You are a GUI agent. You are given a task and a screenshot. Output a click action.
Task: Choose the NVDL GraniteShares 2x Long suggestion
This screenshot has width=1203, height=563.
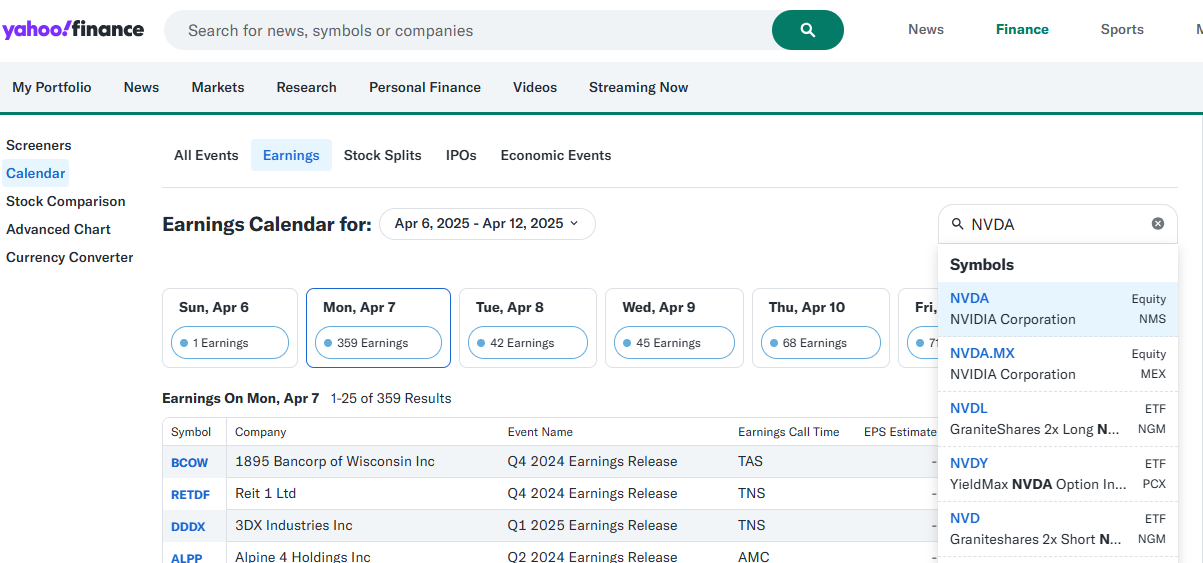(1058, 419)
